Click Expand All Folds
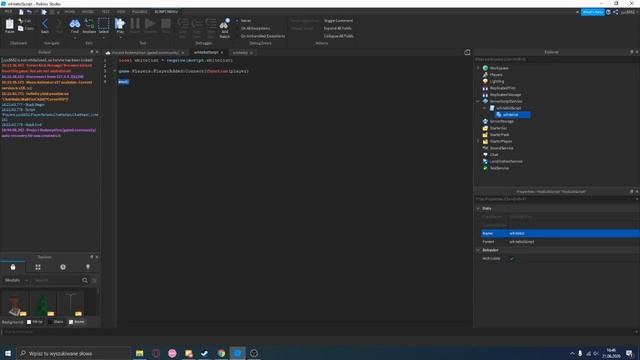The width and height of the screenshot is (640, 360). click(338, 28)
